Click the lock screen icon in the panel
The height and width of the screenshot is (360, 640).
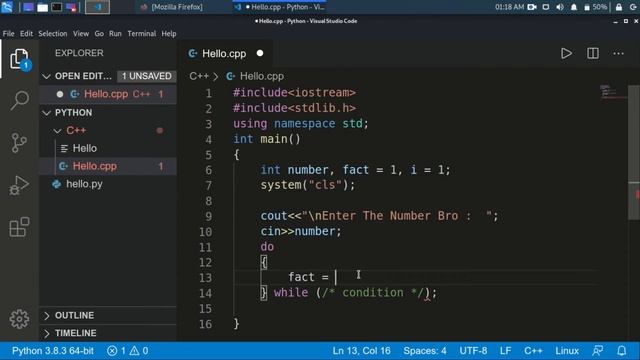(x=619, y=7)
